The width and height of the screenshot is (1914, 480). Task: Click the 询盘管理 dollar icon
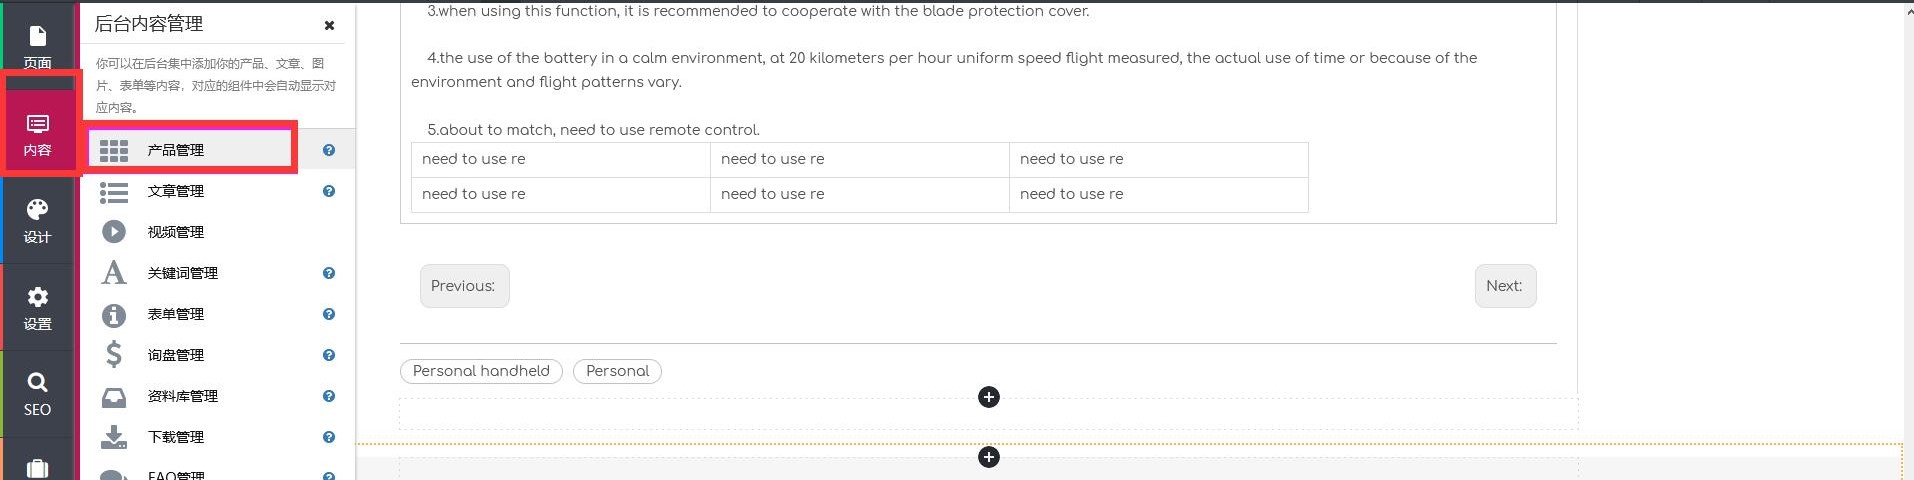[x=114, y=355]
